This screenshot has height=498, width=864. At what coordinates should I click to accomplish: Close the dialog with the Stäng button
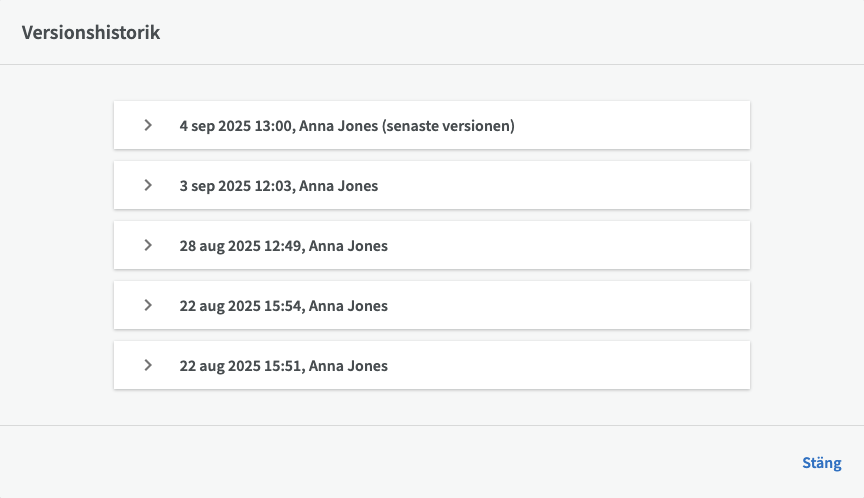821,463
